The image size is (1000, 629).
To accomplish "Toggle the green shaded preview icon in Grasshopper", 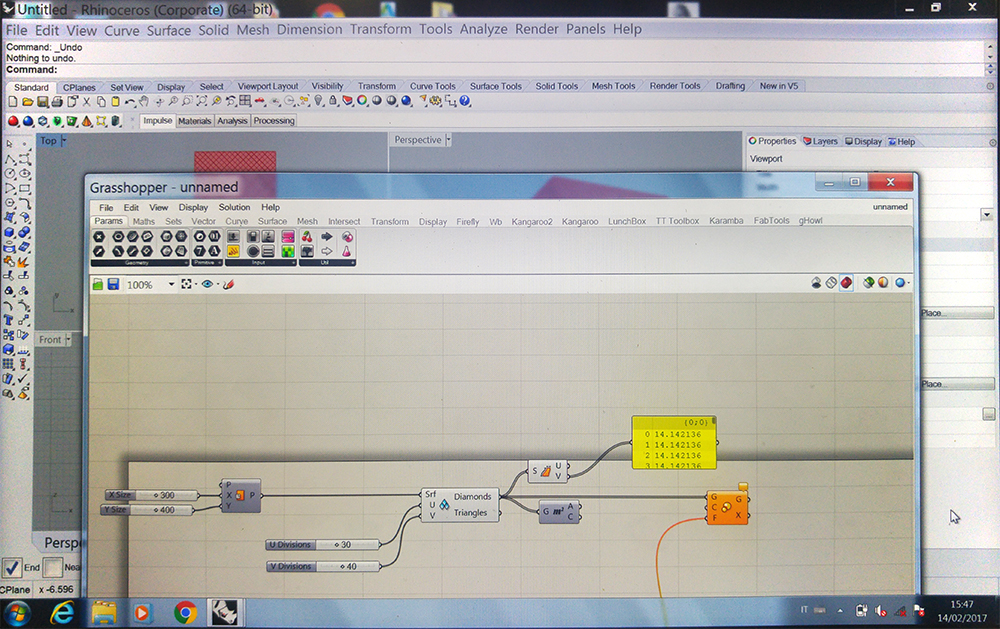I will (869, 283).
